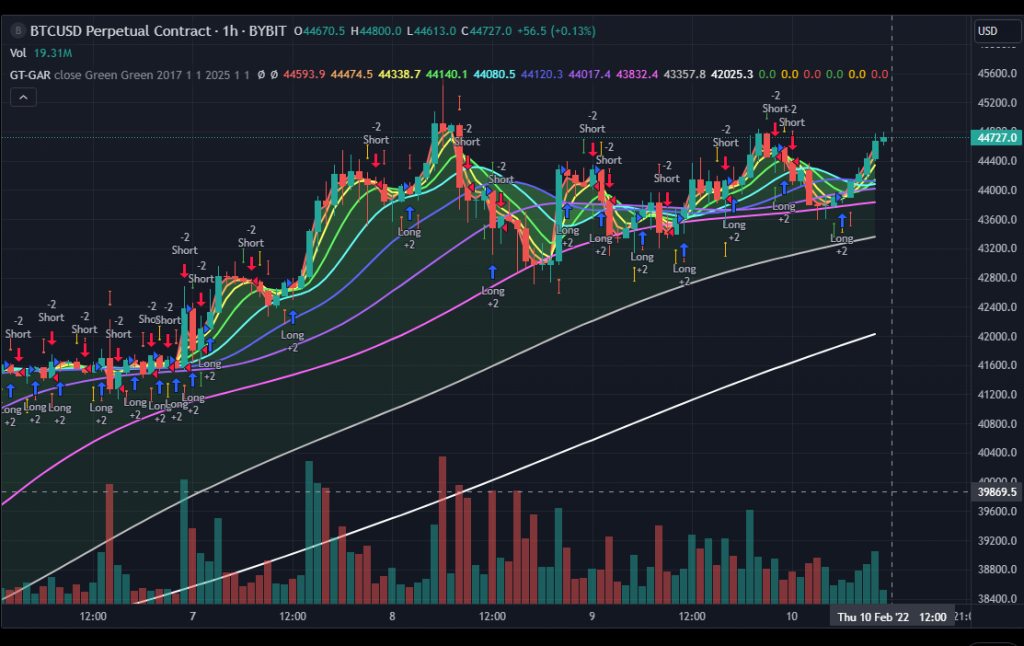Click the red 44593.9 indicator value
This screenshot has height=646, width=1024.
point(304,74)
